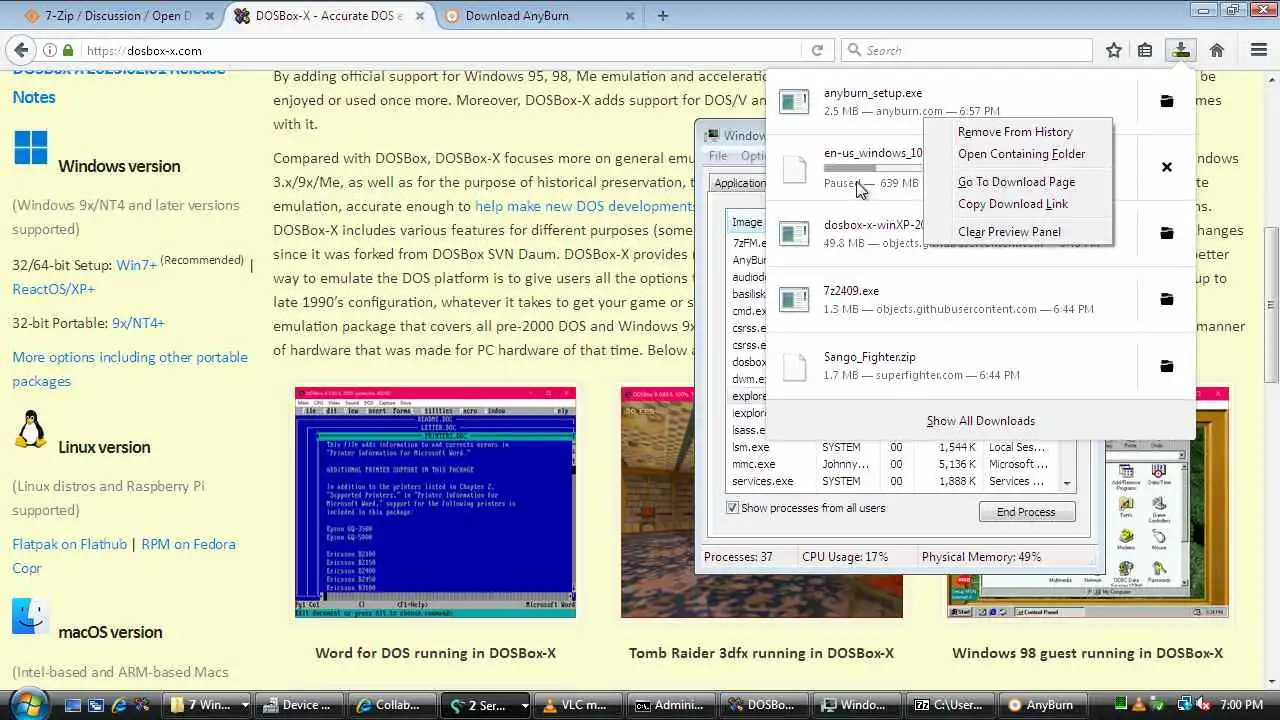1280x720 pixels.
Task: Click the Sango_Fighter.zip file icon
Action: (x=794, y=367)
